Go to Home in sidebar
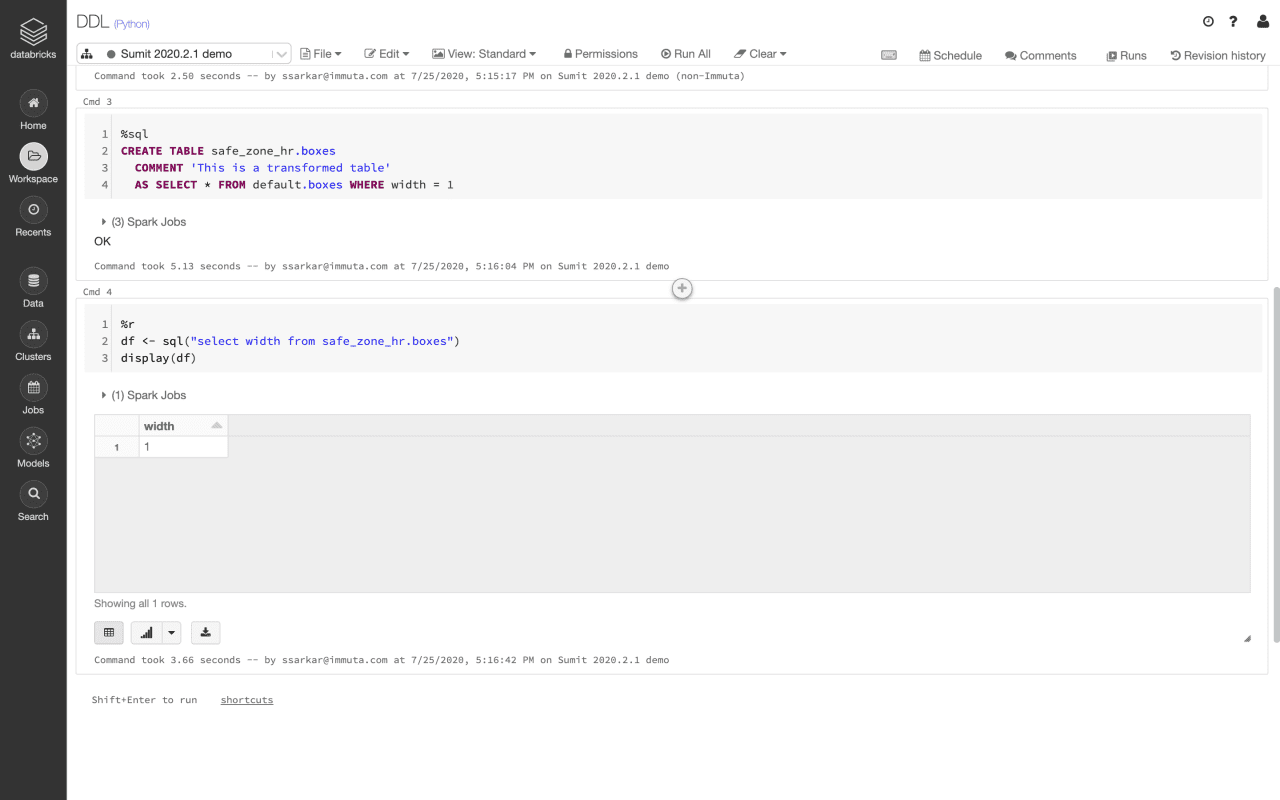Viewport: 1280px width, 800px height. point(33,110)
